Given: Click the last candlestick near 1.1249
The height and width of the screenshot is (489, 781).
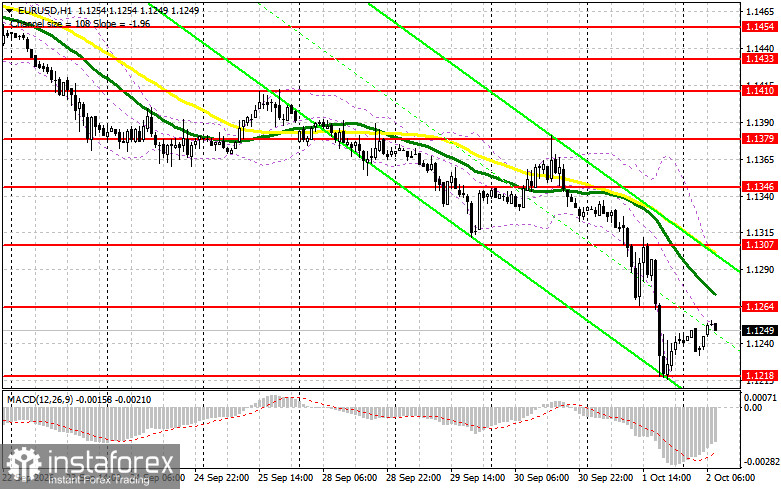Looking at the screenshot, I should [x=716, y=327].
